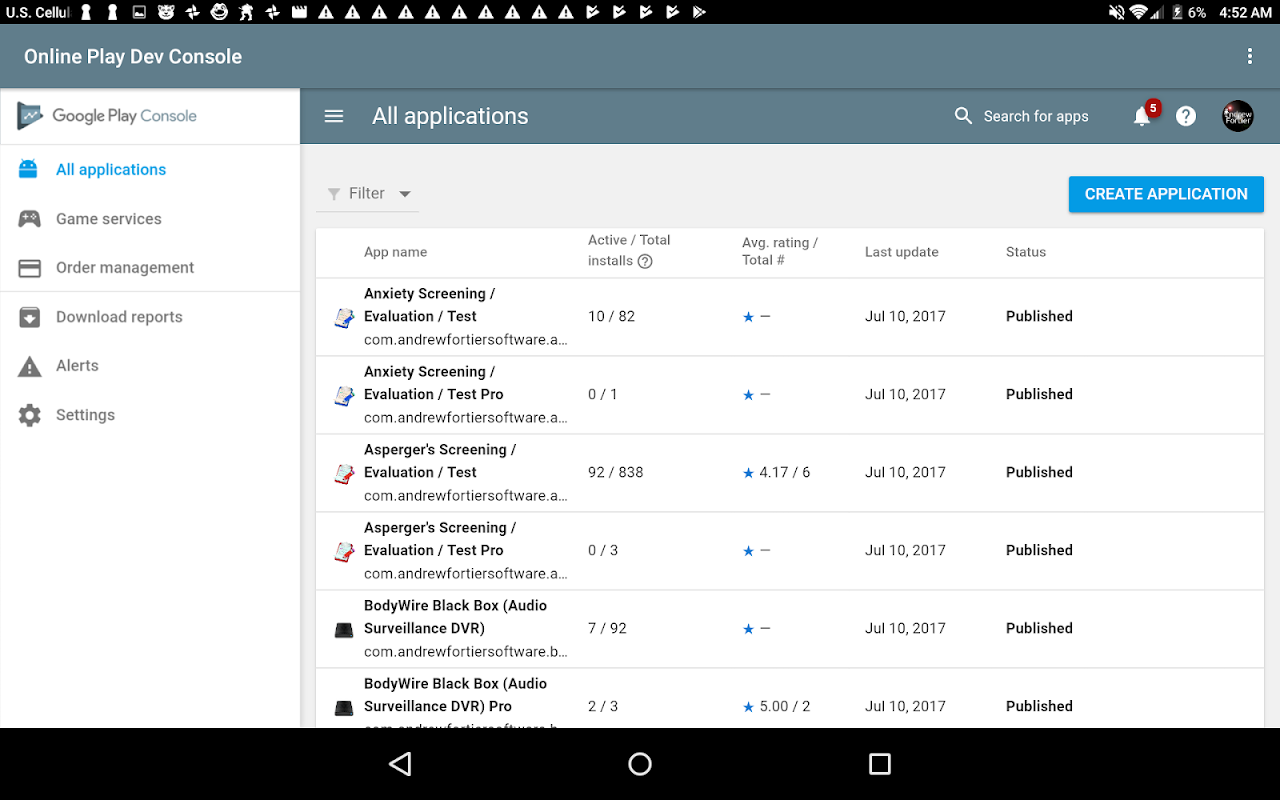
Task: Click the 0 / 1 installs value
Action: click(x=603, y=394)
